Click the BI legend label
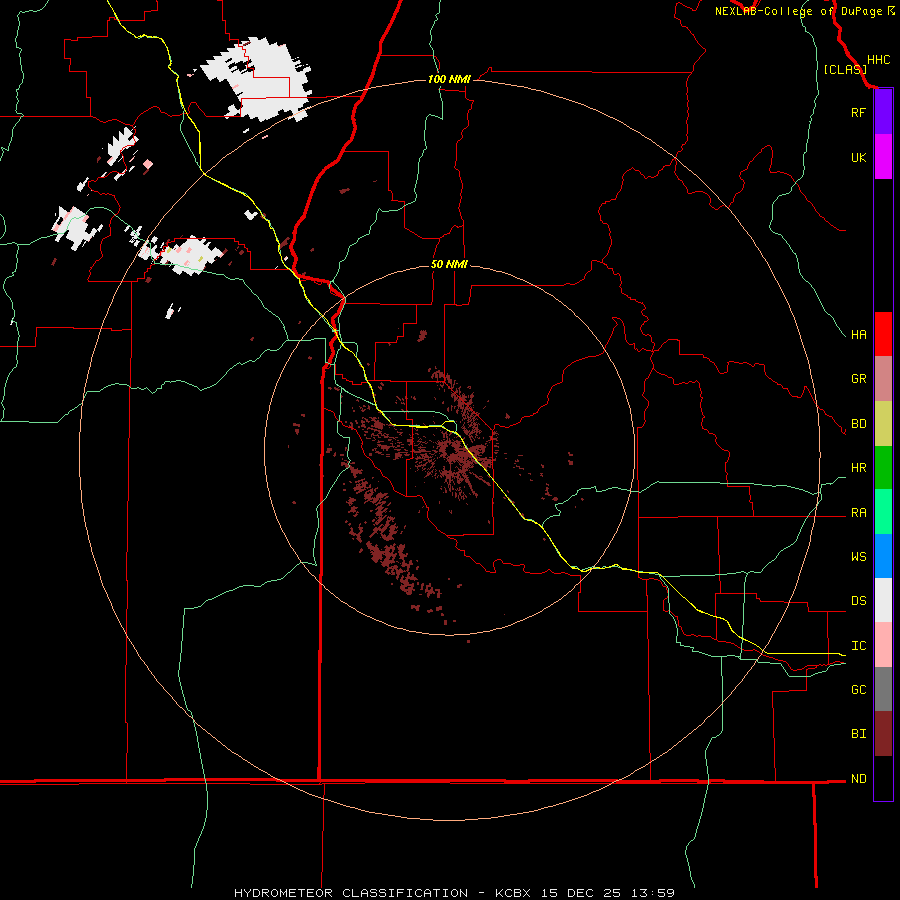The height and width of the screenshot is (900, 900). pyautogui.click(x=858, y=734)
